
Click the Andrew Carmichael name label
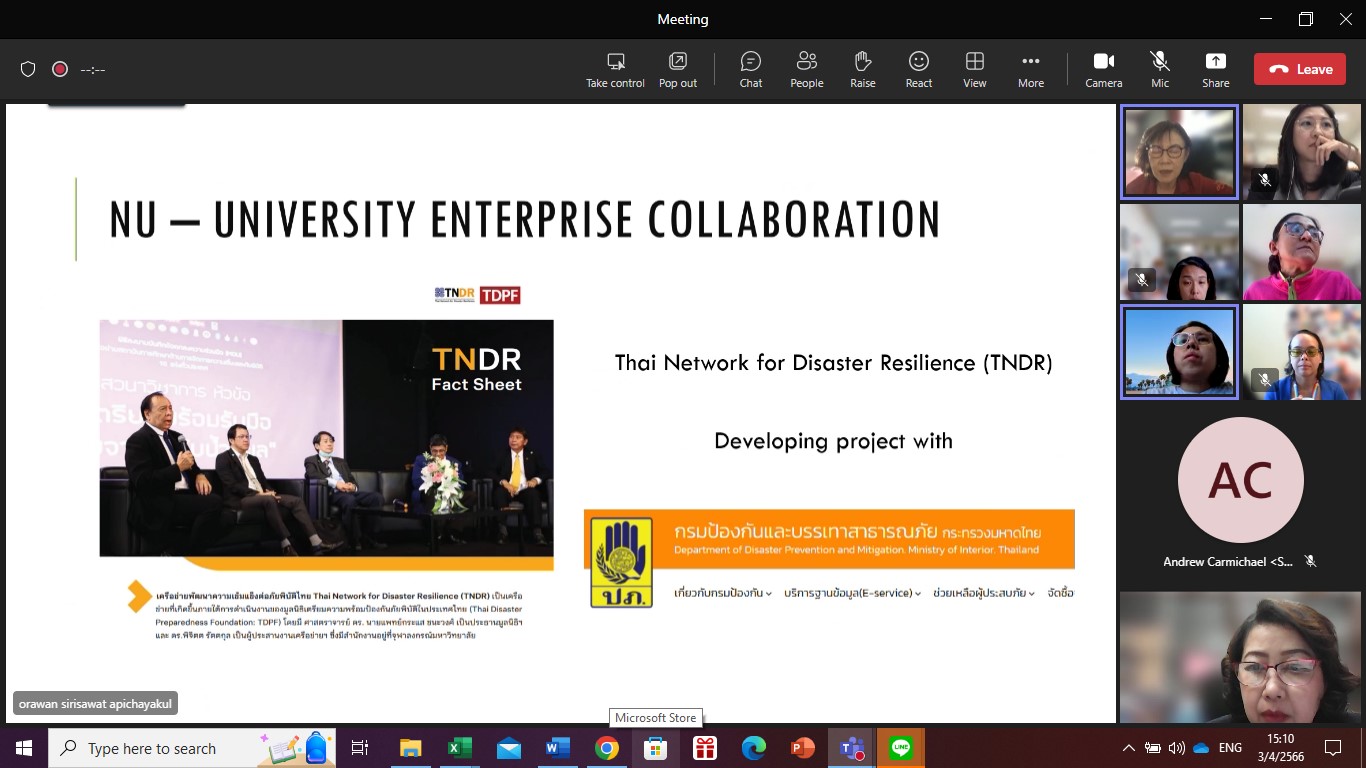pyautogui.click(x=1228, y=562)
